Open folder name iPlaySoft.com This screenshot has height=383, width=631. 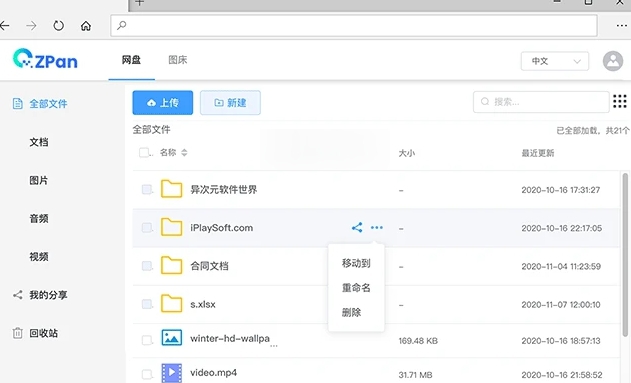pyautogui.click(x=222, y=228)
